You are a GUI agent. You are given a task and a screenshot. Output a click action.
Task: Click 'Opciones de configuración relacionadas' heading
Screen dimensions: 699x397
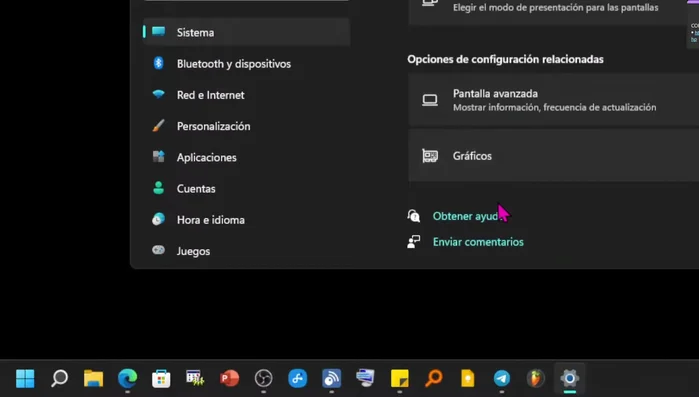pyautogui.click(x=505, y=59)
